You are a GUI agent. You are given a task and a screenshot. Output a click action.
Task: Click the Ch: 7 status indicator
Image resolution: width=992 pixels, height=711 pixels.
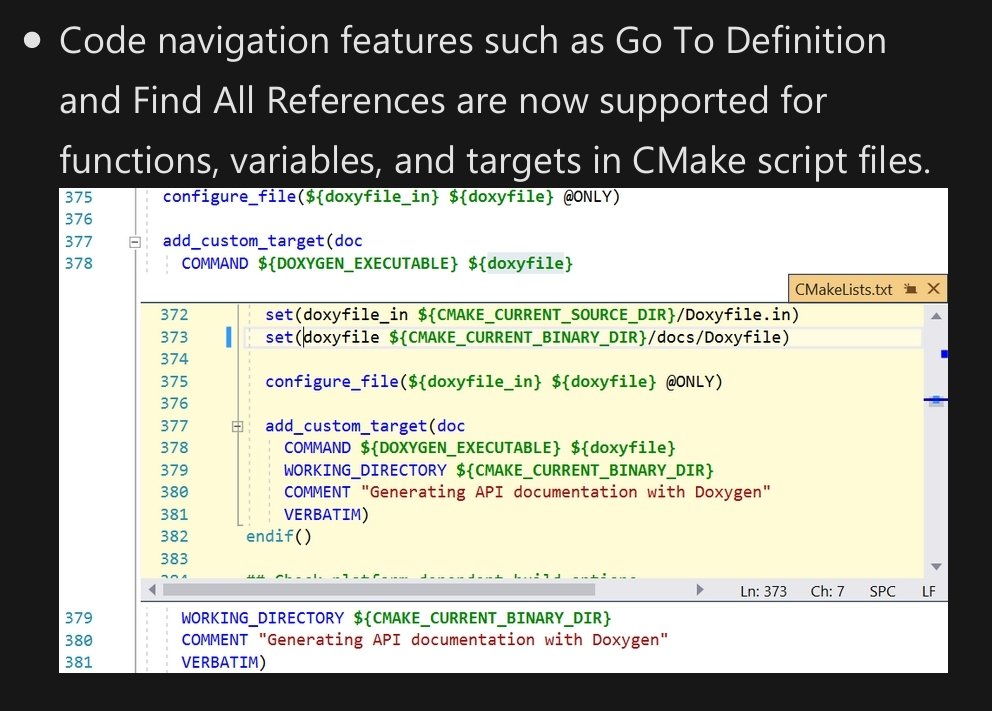coord(828,591)
